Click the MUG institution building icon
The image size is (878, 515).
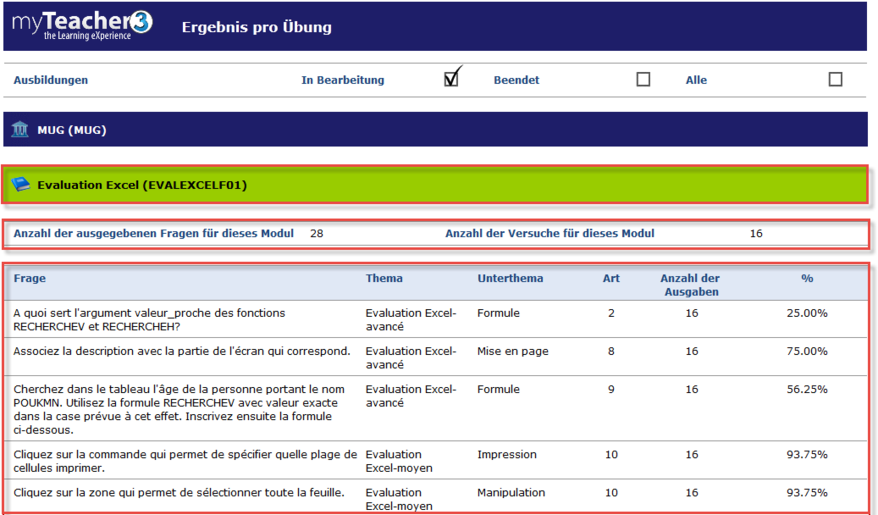[x=20, y=129]
